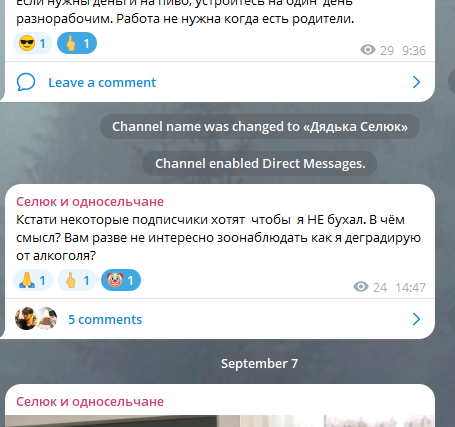Open the Селюк и односельчане name on the alcohol post
Screen dimensions: 455x427
[90, 202]
